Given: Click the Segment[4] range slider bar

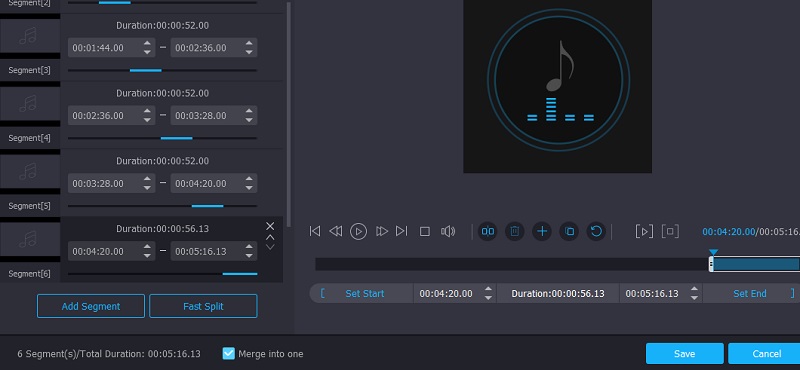Looking at the screenshot, I should [162, 138].
